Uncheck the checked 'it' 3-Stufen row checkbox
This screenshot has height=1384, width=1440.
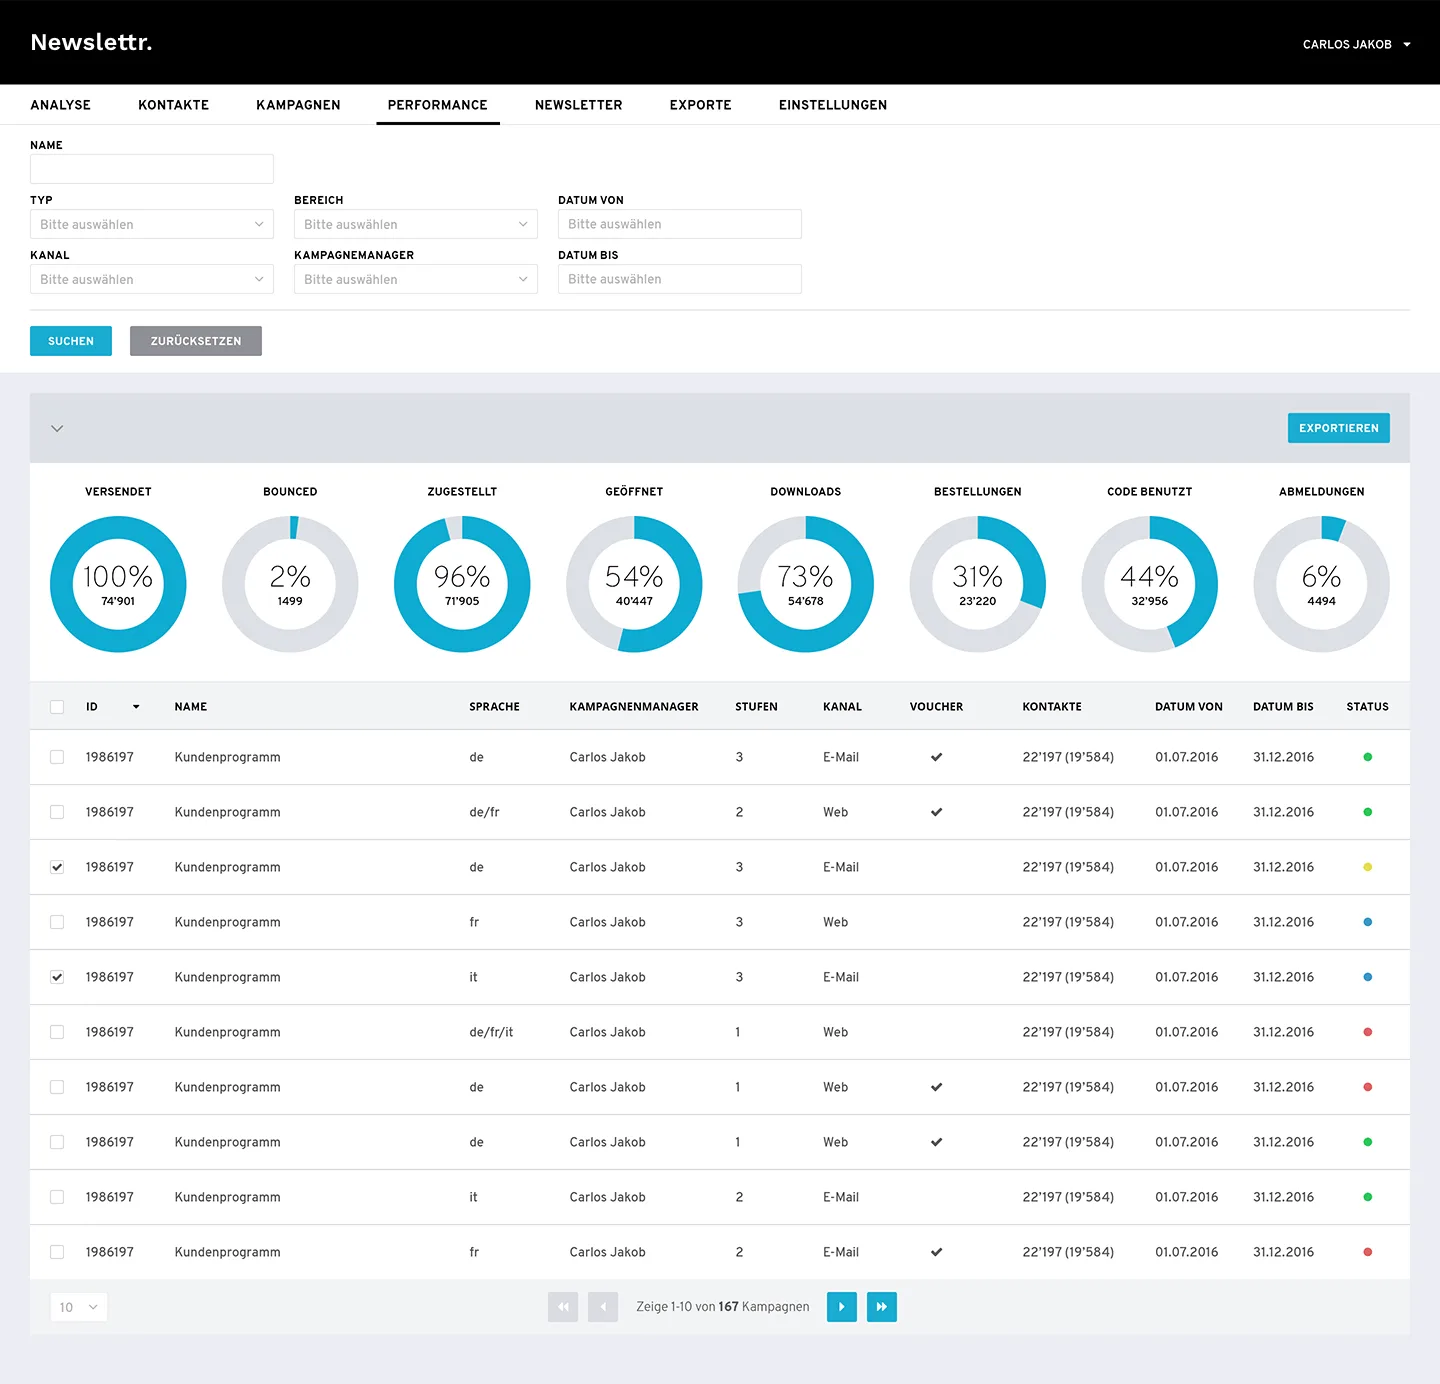tap(57, 977)
